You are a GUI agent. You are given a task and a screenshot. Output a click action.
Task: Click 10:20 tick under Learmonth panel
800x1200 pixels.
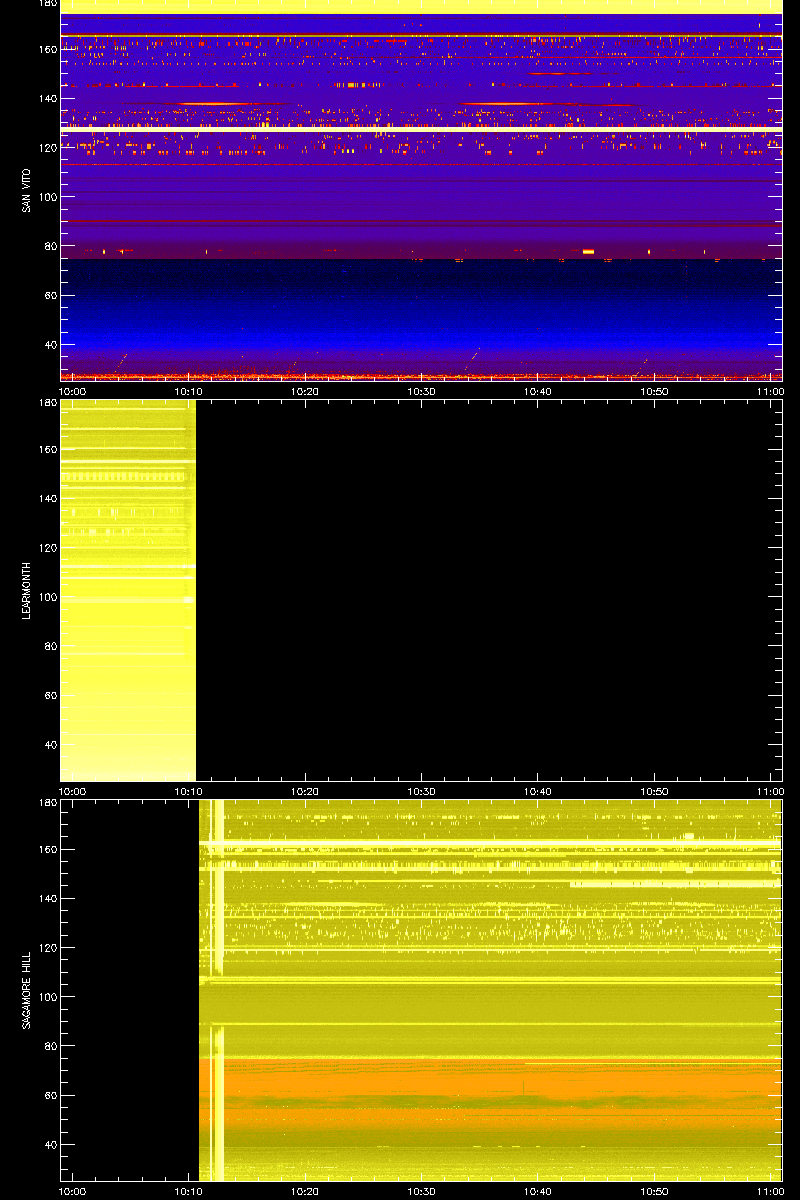[x=305, y=791]
